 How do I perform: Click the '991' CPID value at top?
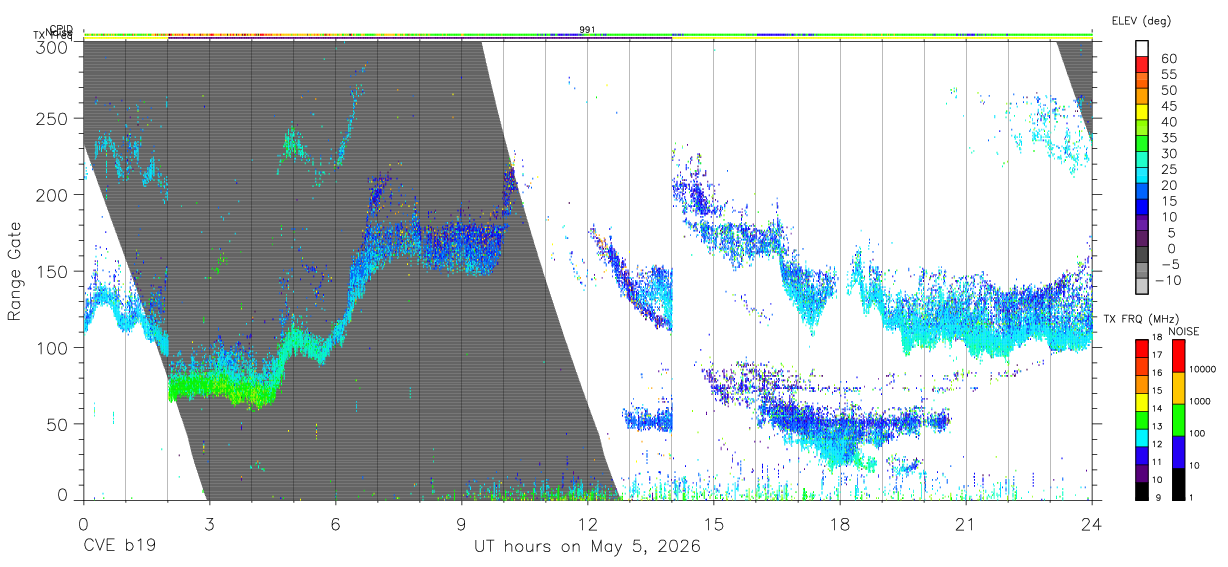[x=587, y=30]
